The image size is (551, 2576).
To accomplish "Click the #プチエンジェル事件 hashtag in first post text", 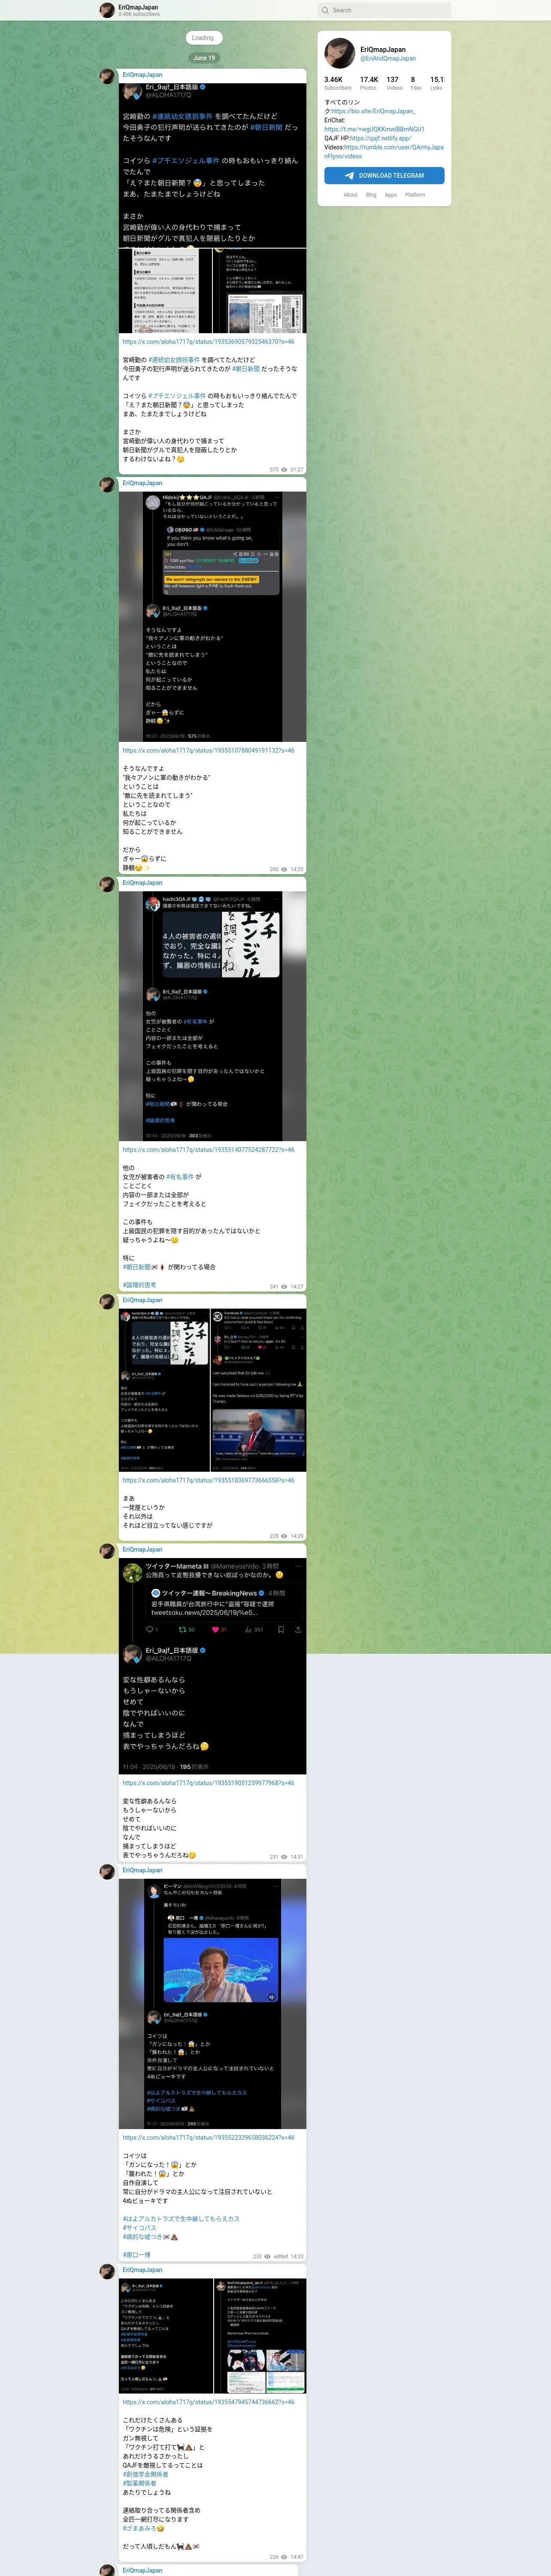I will 177,396.
